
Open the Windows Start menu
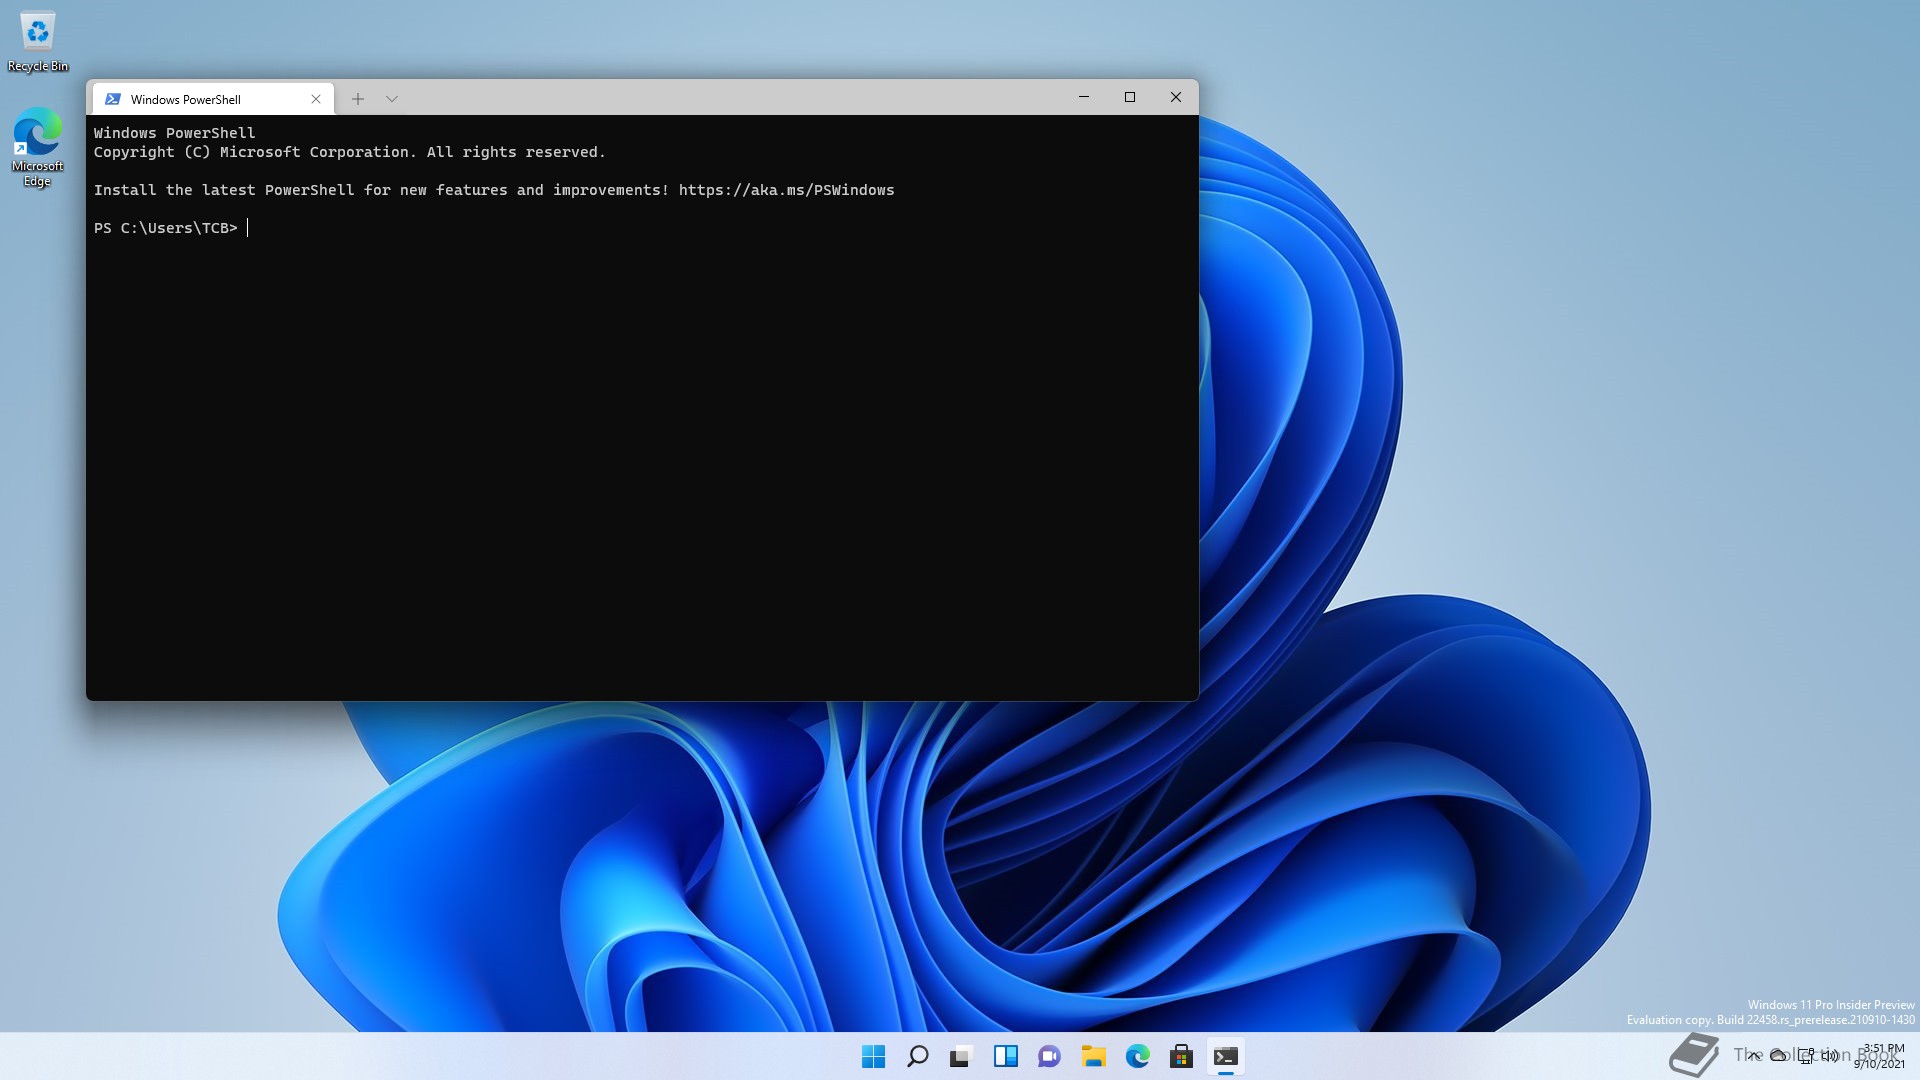tap(873, 1056)
